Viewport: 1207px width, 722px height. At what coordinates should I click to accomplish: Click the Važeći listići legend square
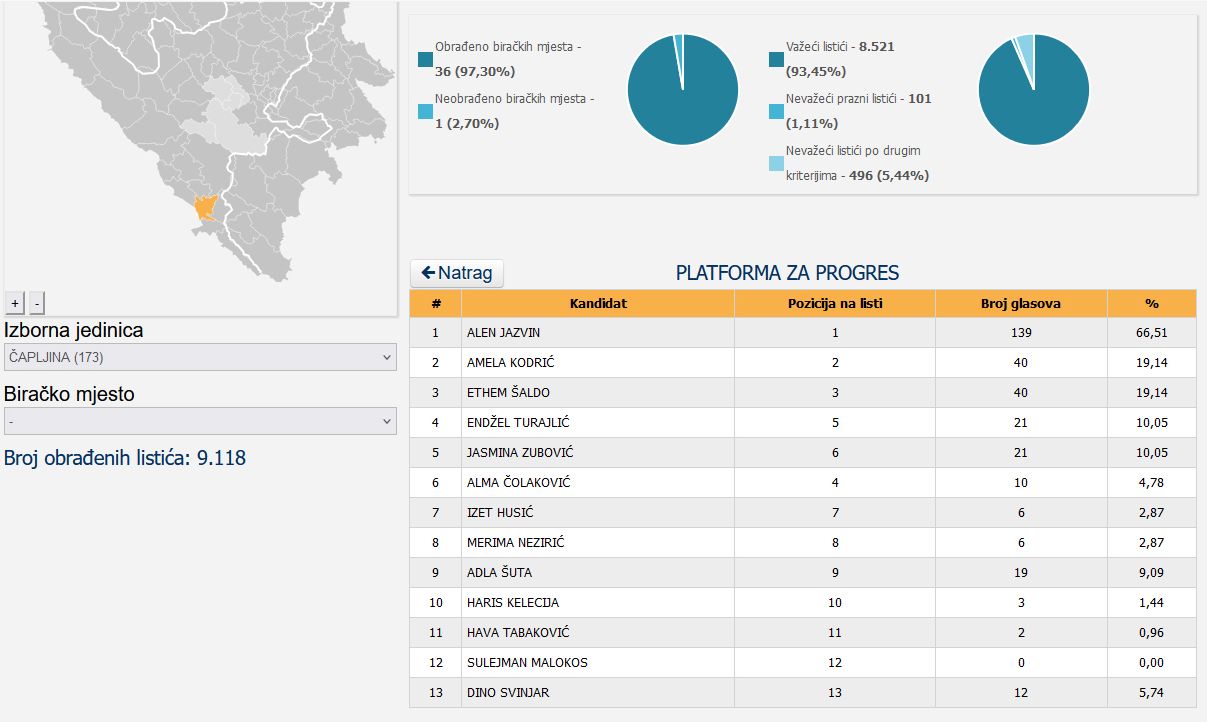(777, 59)
